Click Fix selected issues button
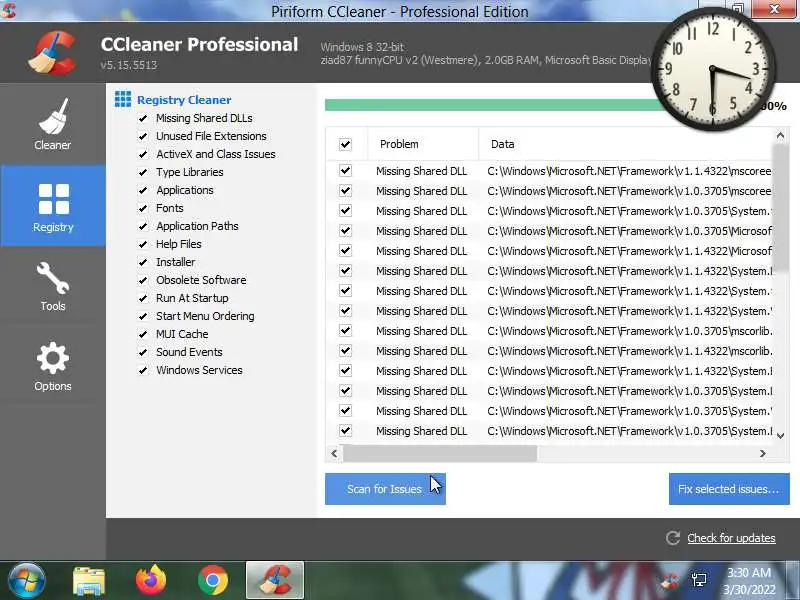800x600 pixels. [729, 489]
